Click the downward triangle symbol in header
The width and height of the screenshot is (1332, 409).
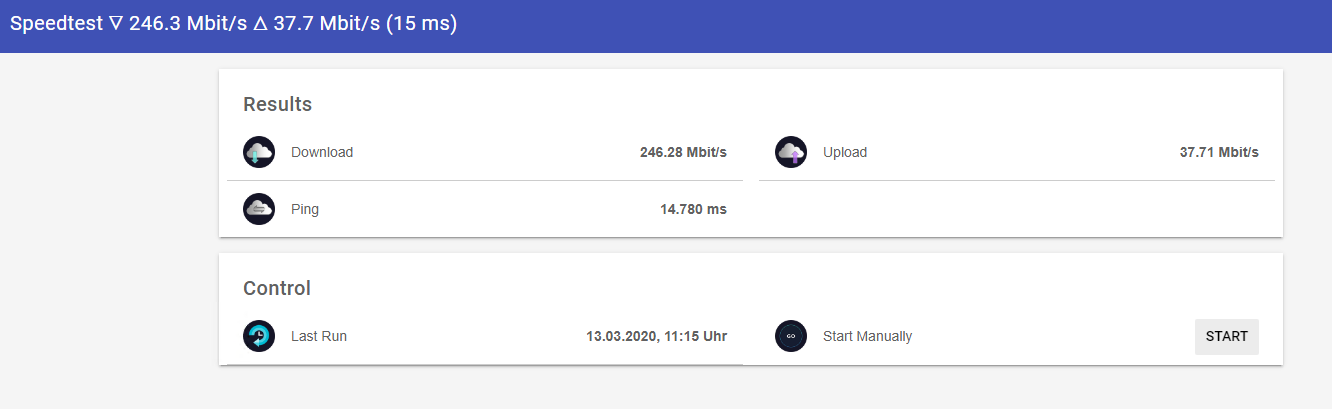[116, 23]
